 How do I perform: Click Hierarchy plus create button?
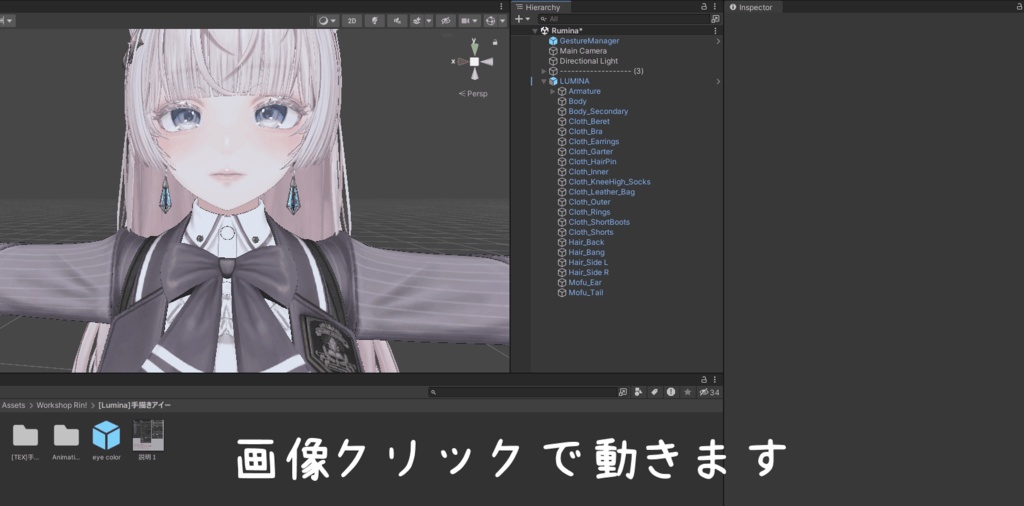tap(522, 19)
